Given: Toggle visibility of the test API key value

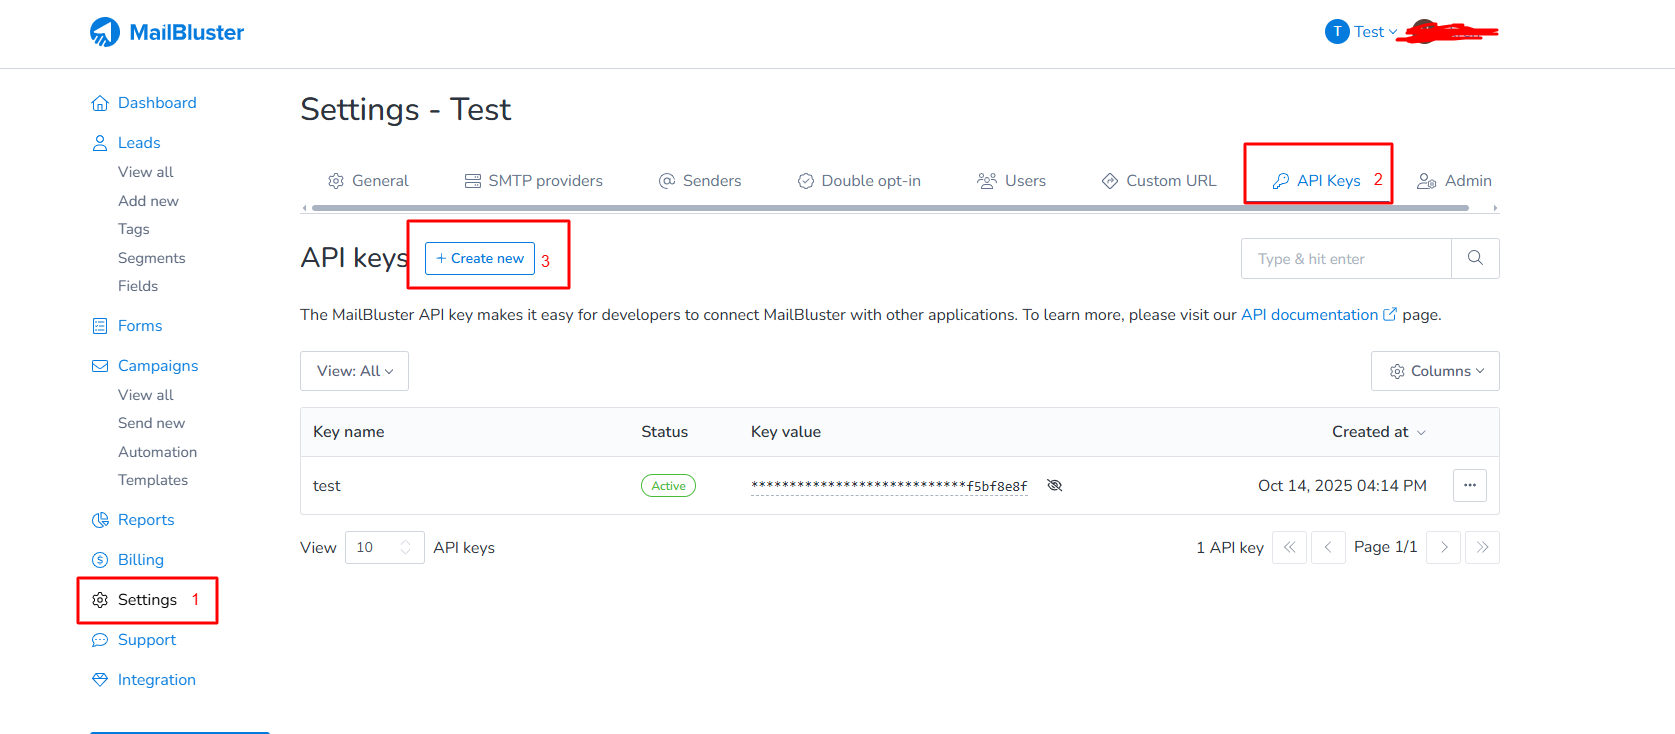Looking at the screenshot, I should [1054, 485].
